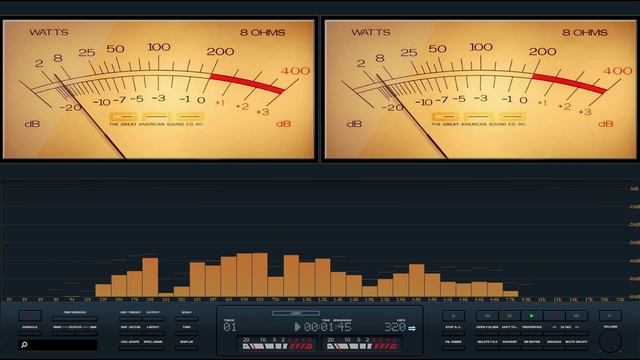This screenshot has height=360, width=640.
Task: Click the spectrum analyzer bars
Action: (307, 275)
